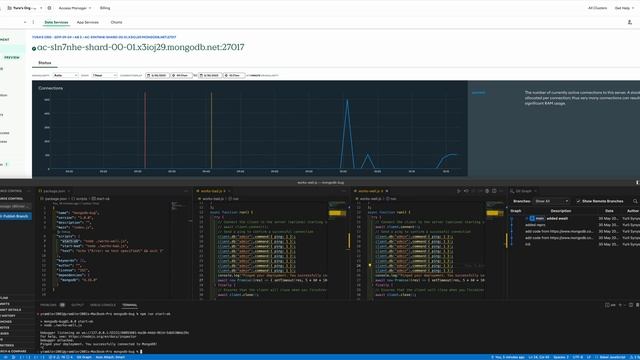
Task: Click the 'start-ok' breadcrumb in package.json
Action: click(x=101, y=199)
